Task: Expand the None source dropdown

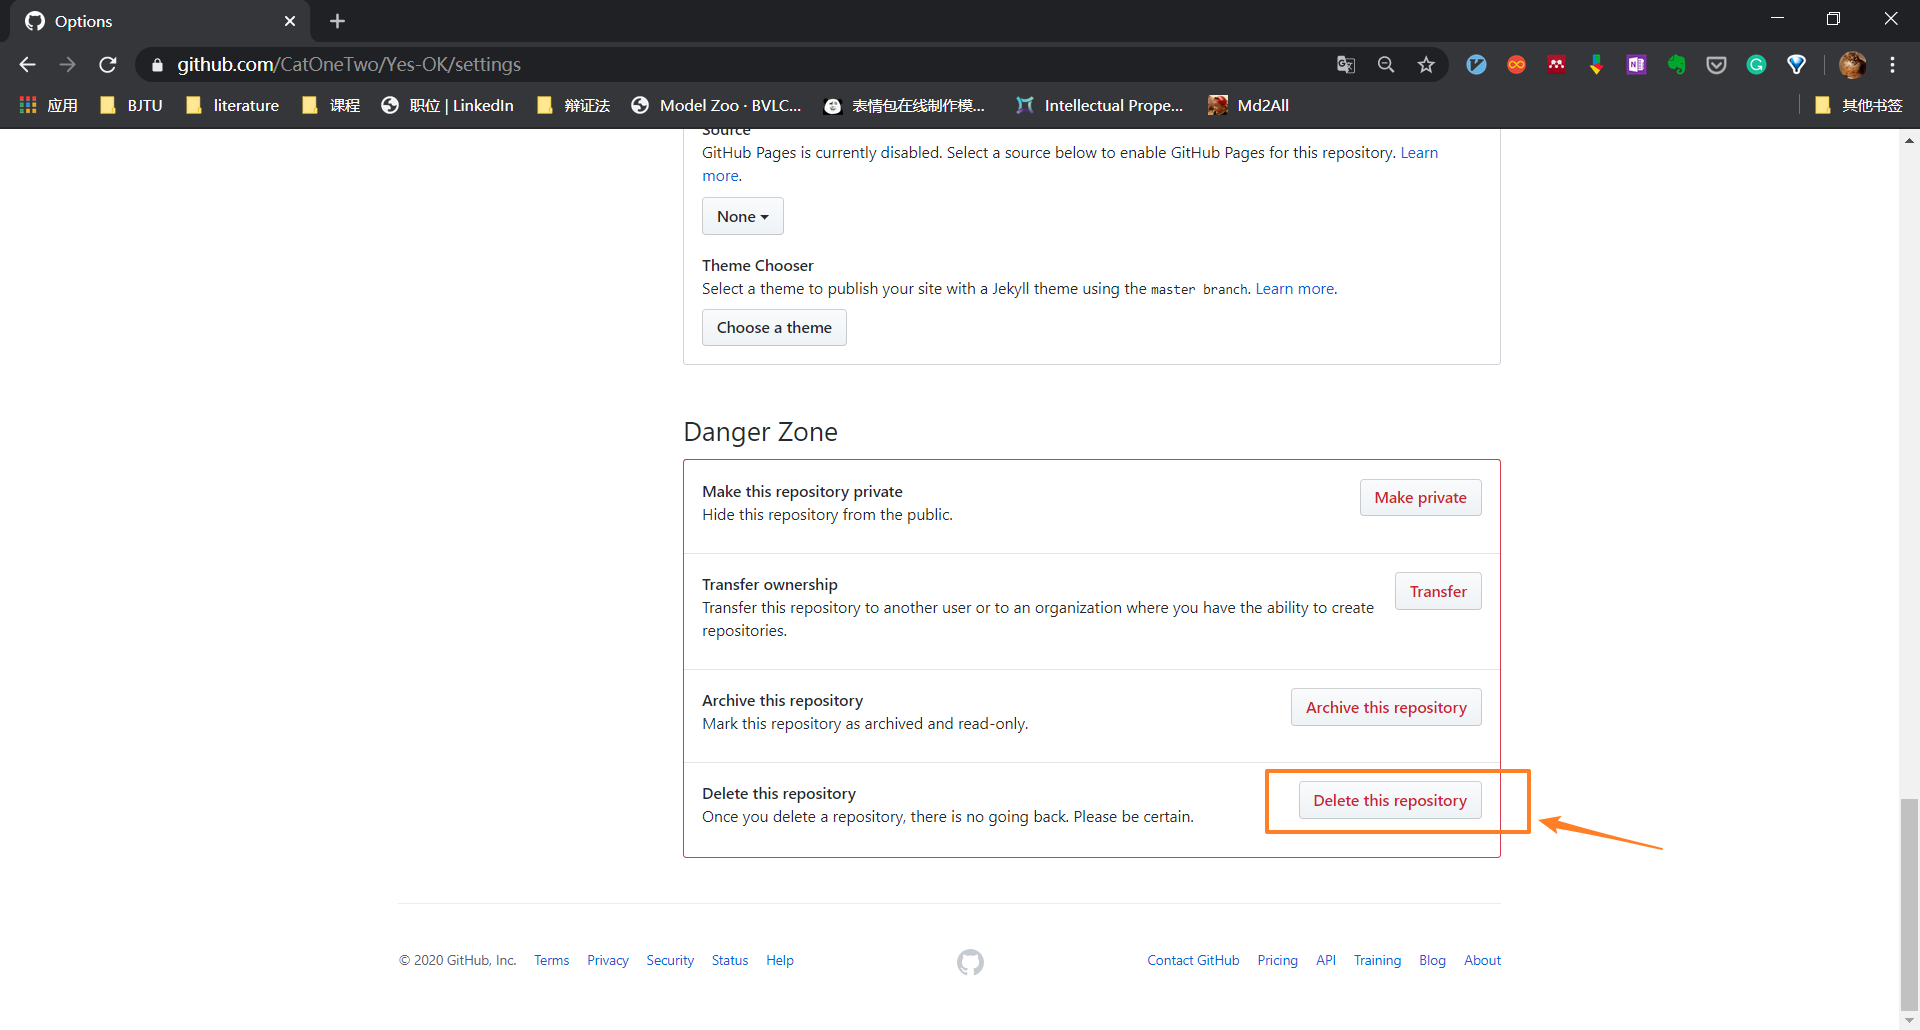Action: click(x=742, y=217)
